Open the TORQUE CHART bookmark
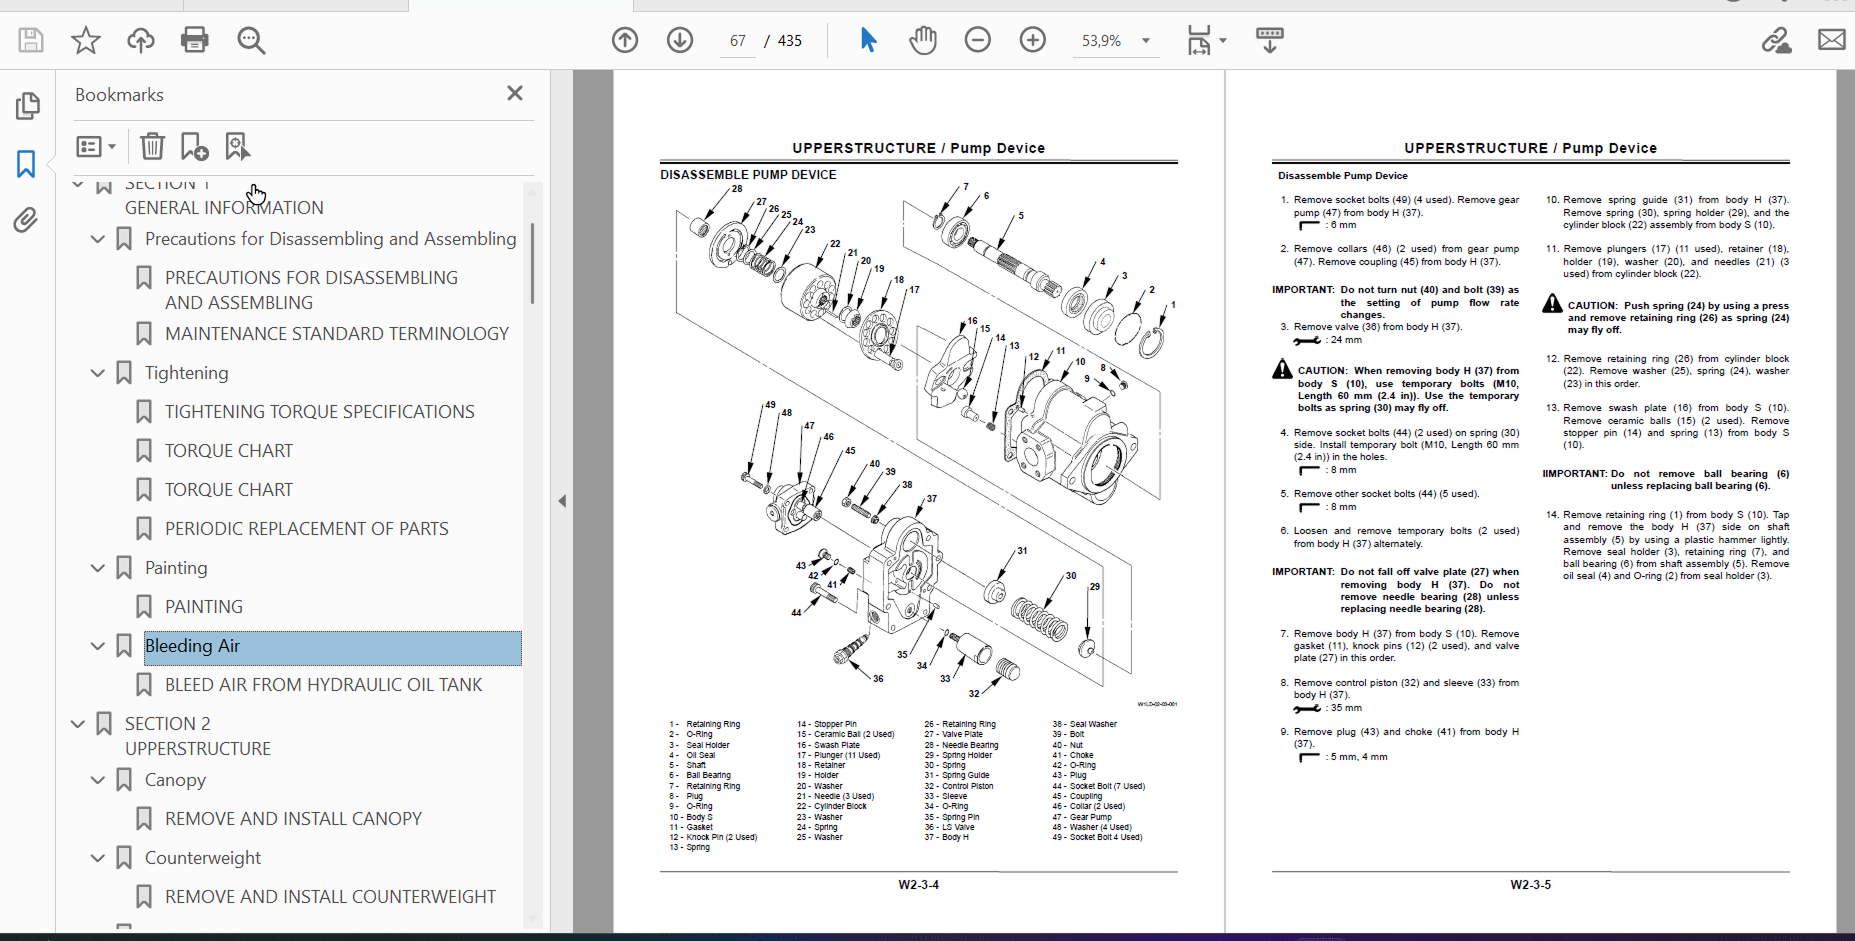Image resolution: width=1855 pixels, height=941 pixels. tap(229, 451)
